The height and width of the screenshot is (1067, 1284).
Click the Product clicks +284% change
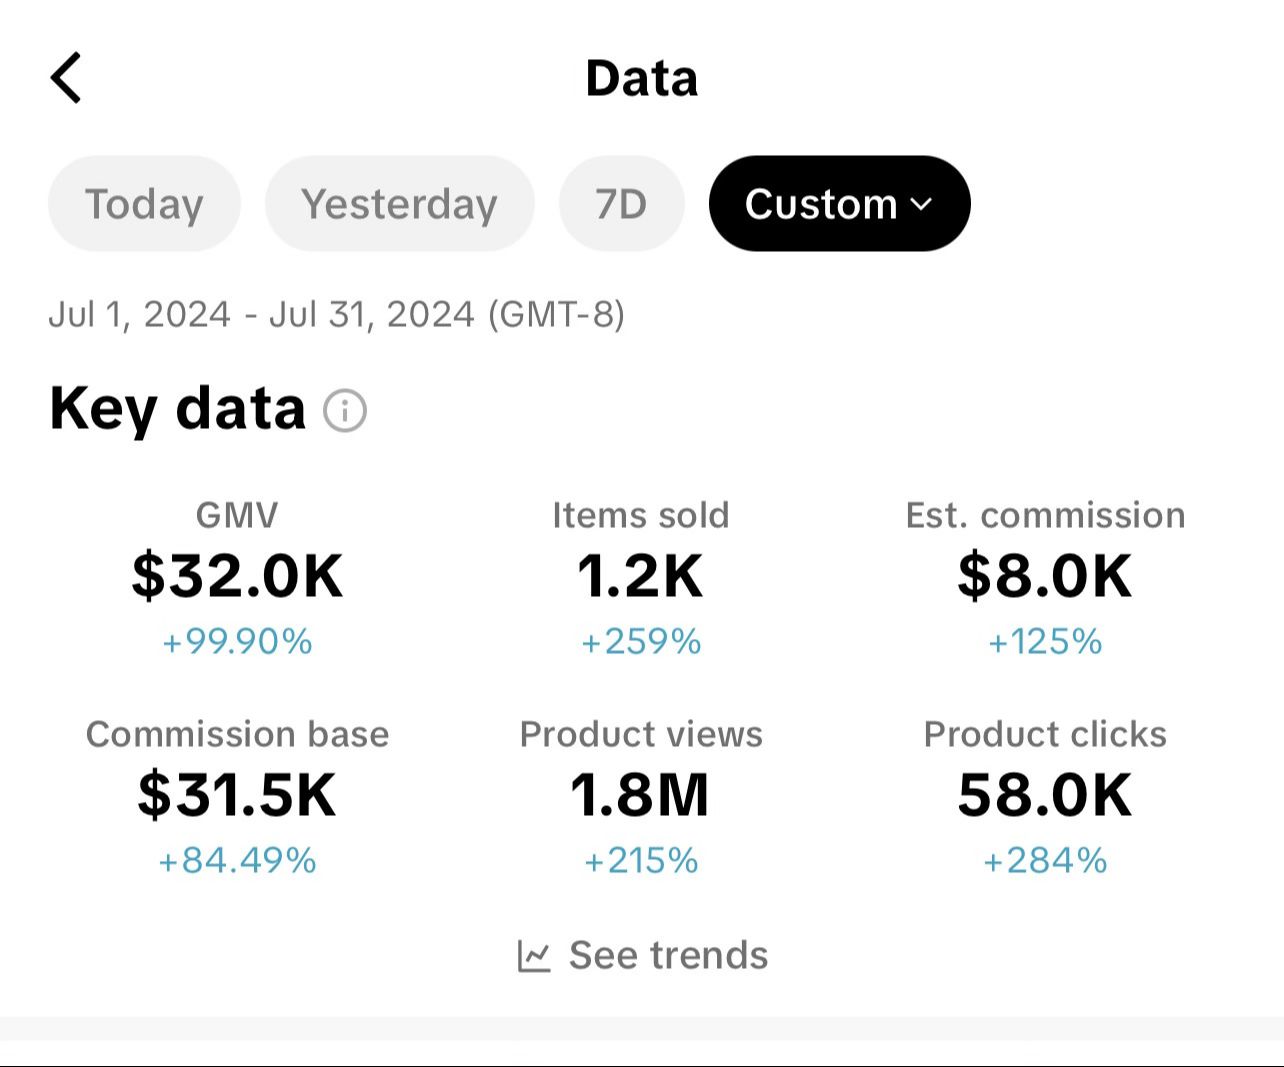pos(1045,860)
